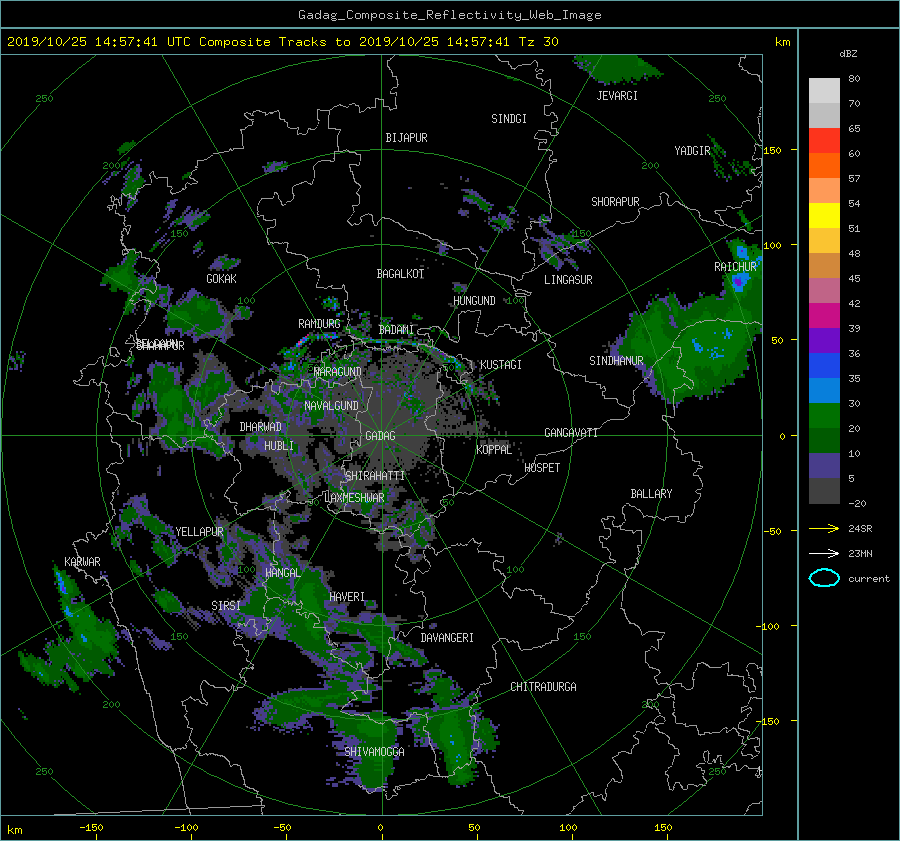Click the SIRSI city label
The height and width of the screenshot is (841, 900).
(x=226, y=606)
